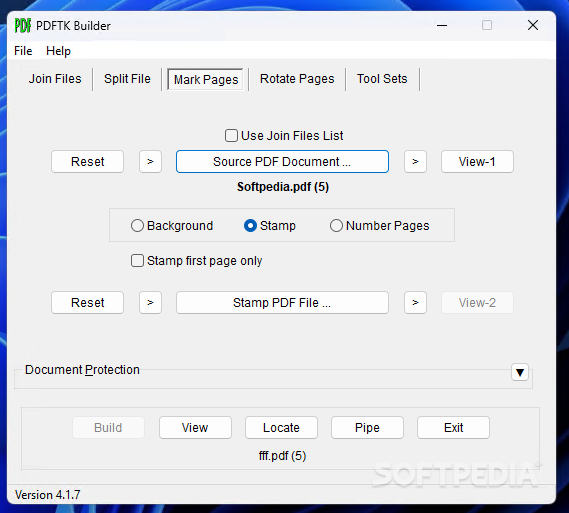Viewport: 569px width, 513px height.
Task: Click the Pipe button
Action: tap(367, 428)
